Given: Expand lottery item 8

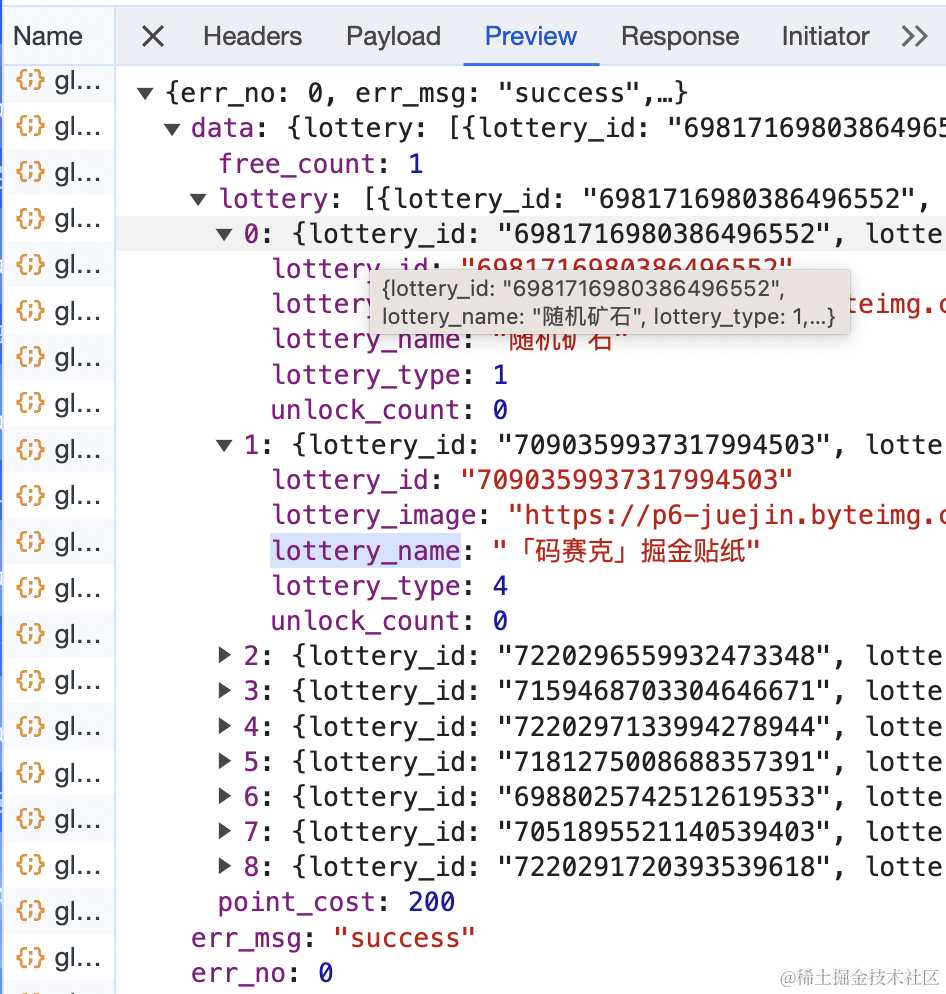Looking at the screenshot, I should (x=224, y=866).
